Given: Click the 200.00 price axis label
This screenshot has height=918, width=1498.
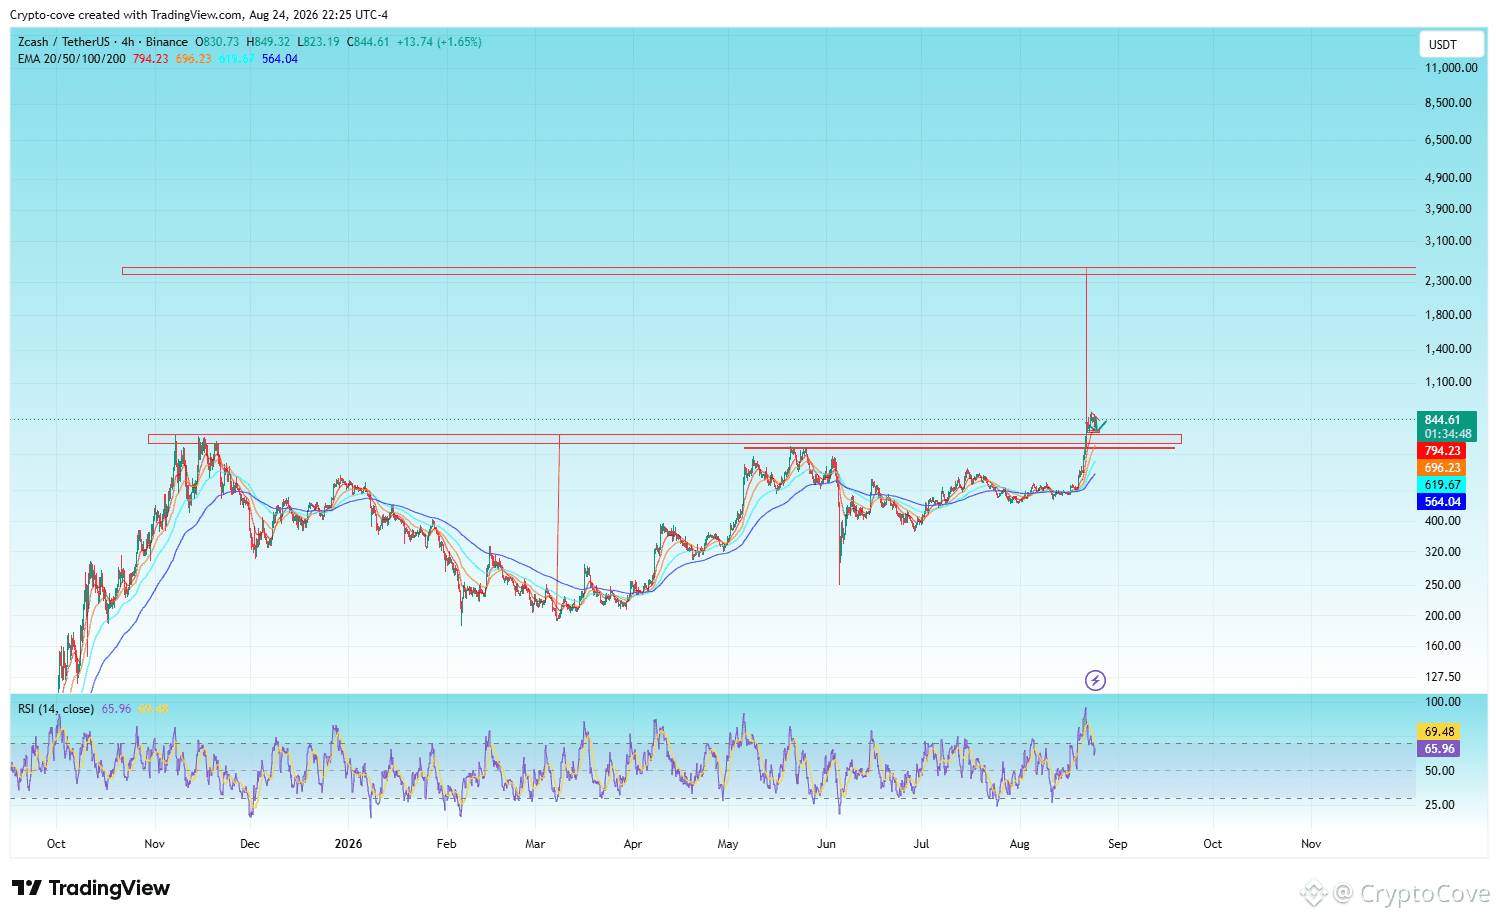Looking at the screenshot, I should (1442, 616).
